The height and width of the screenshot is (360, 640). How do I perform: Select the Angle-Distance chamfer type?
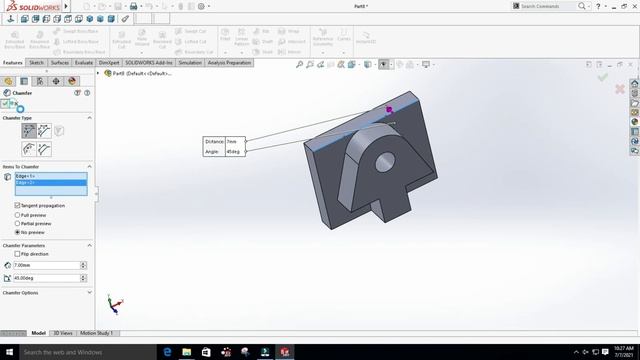(x=29, y=131)
